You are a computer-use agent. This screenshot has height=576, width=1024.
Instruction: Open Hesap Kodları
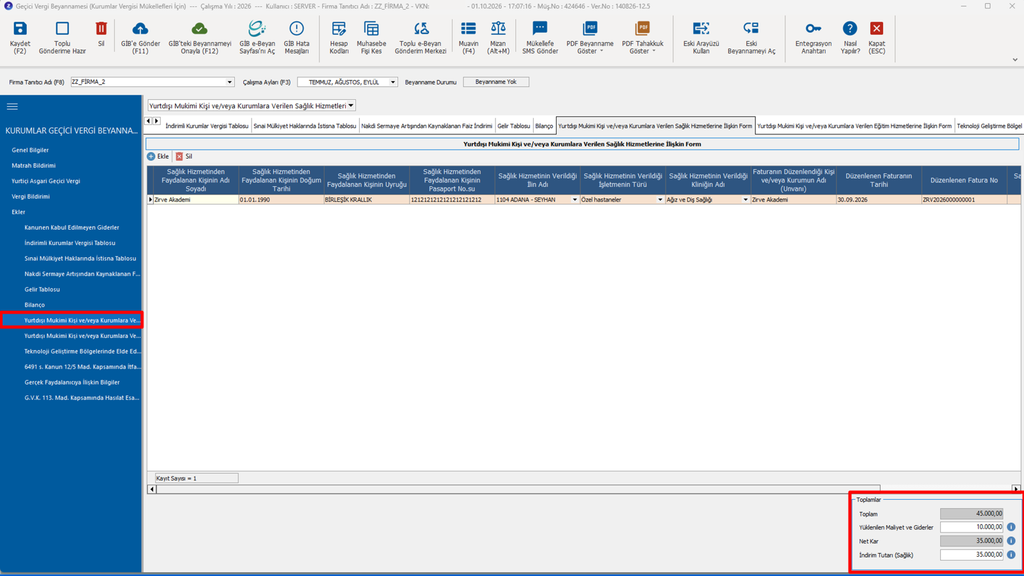[339, 37]
